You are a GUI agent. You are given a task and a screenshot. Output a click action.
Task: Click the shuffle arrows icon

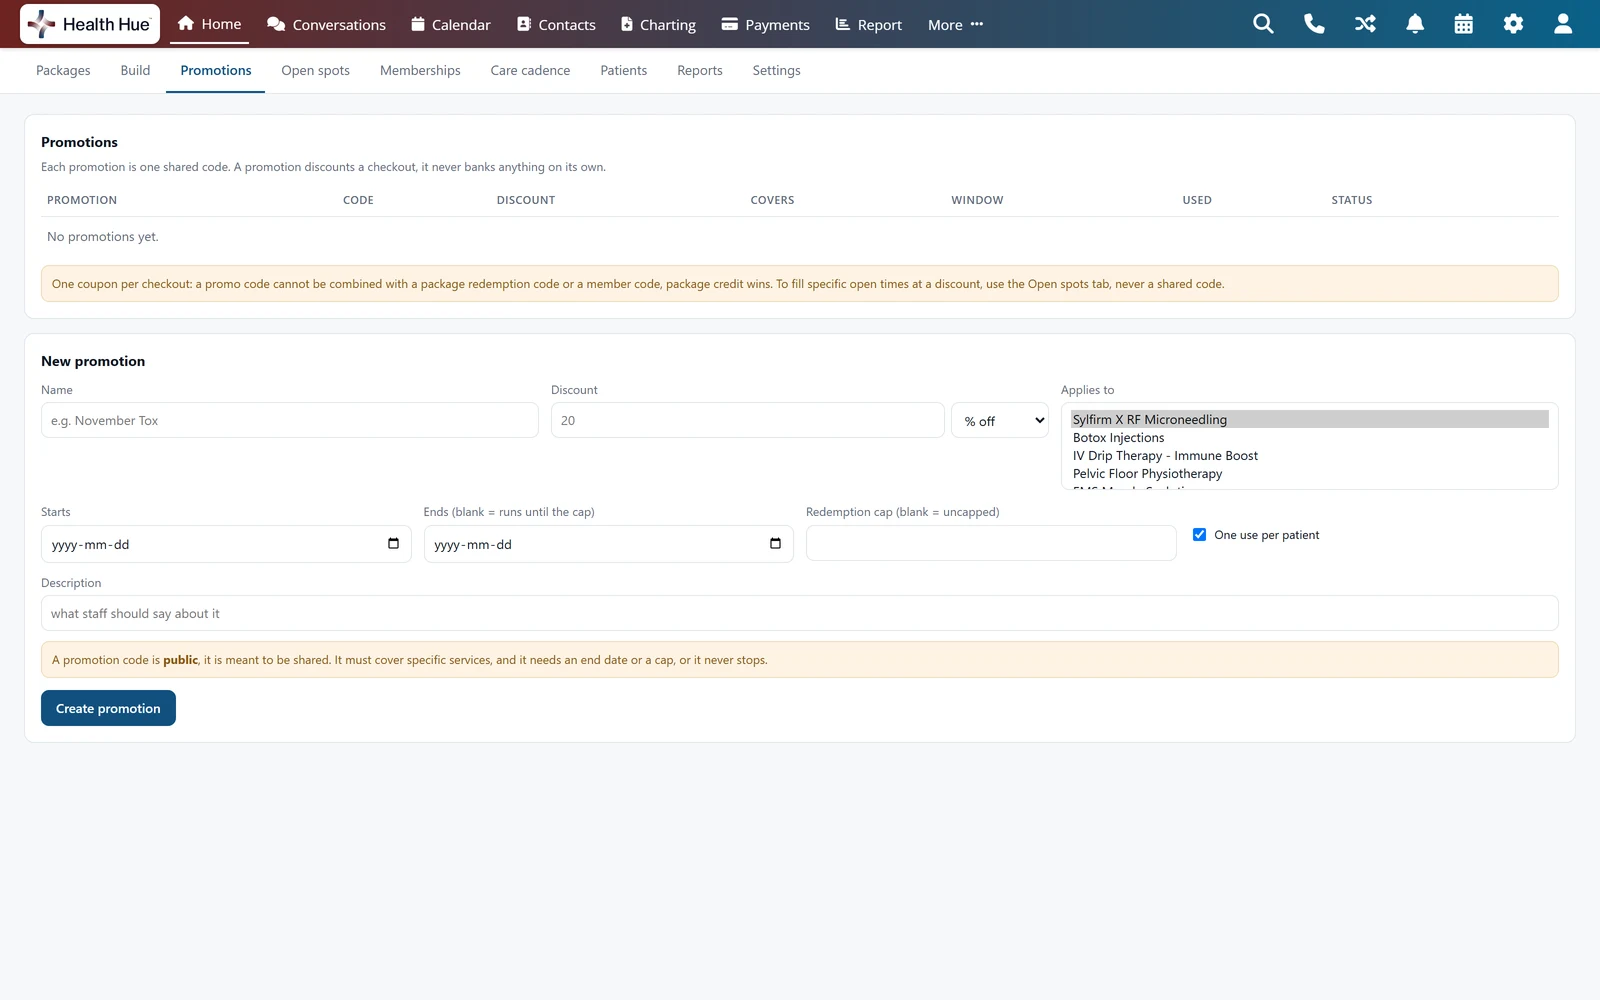click(x=1365, y=24)
